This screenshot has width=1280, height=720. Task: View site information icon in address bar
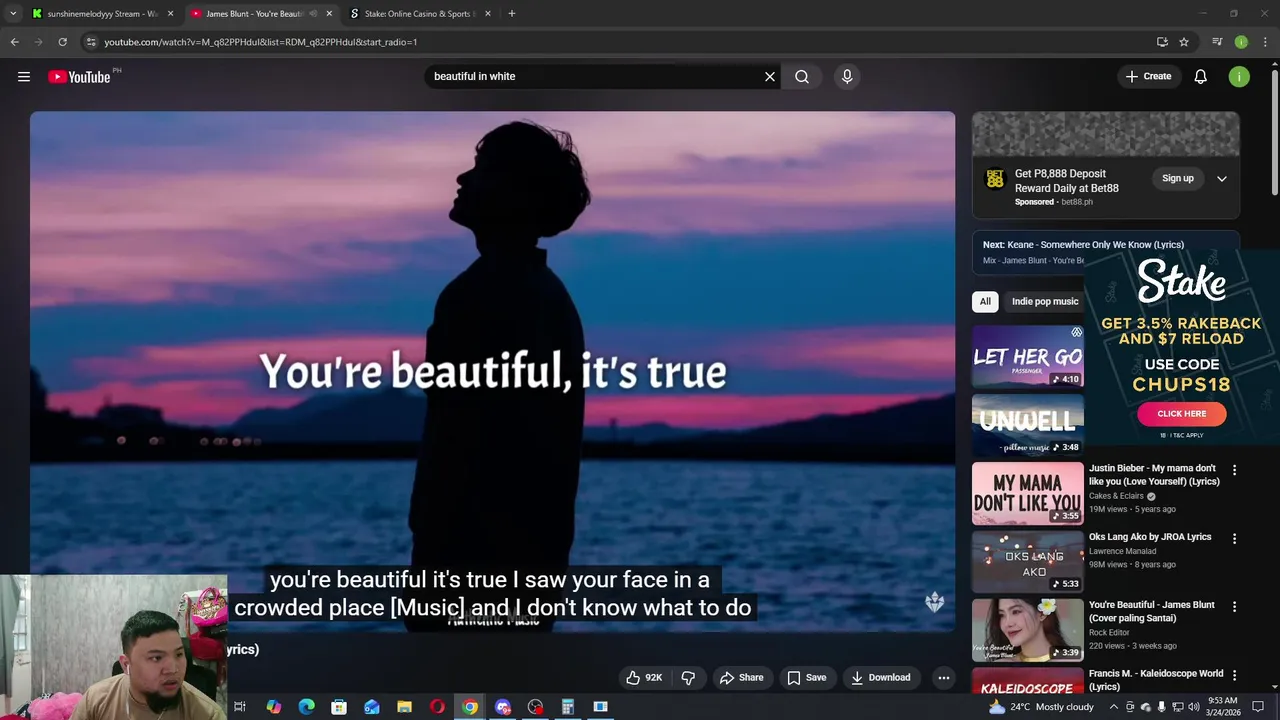(x=91, y=42)
